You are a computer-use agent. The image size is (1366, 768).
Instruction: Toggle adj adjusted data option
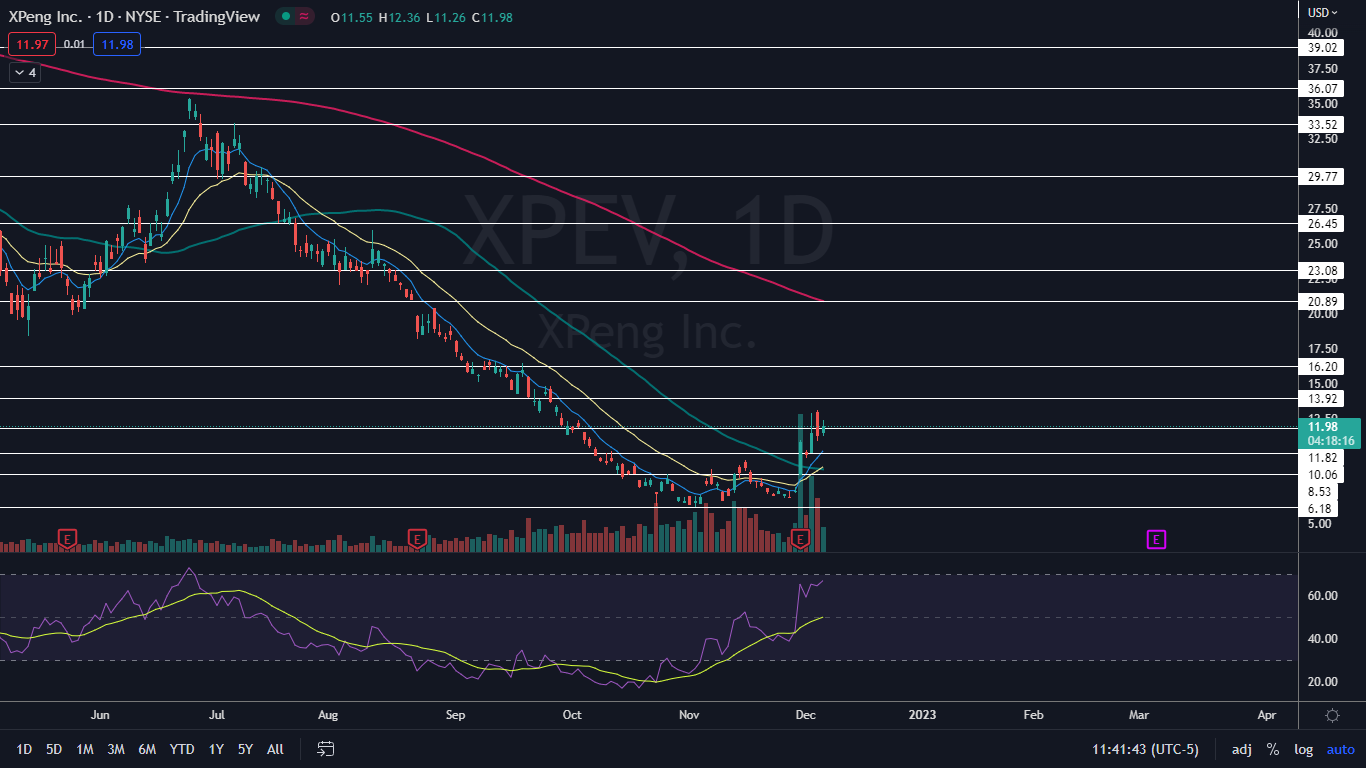[1241, 749]
